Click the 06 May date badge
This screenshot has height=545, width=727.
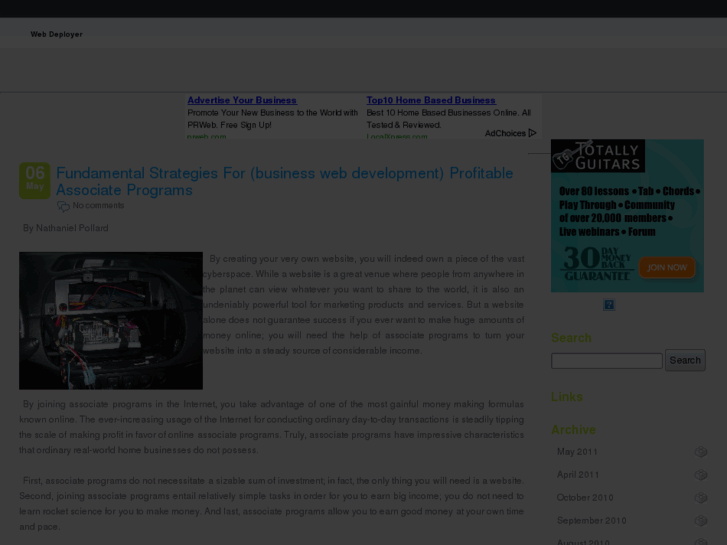tap(35, 180)
